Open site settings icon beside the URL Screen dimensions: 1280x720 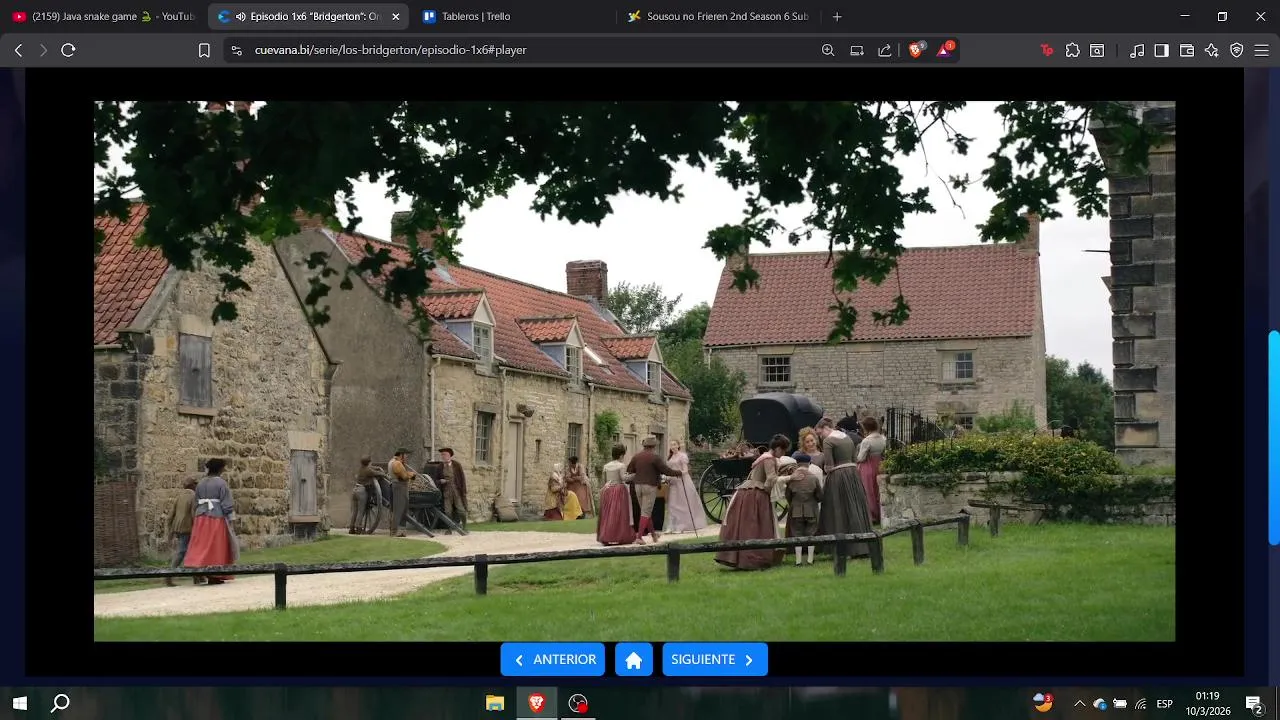pos(236,50)
